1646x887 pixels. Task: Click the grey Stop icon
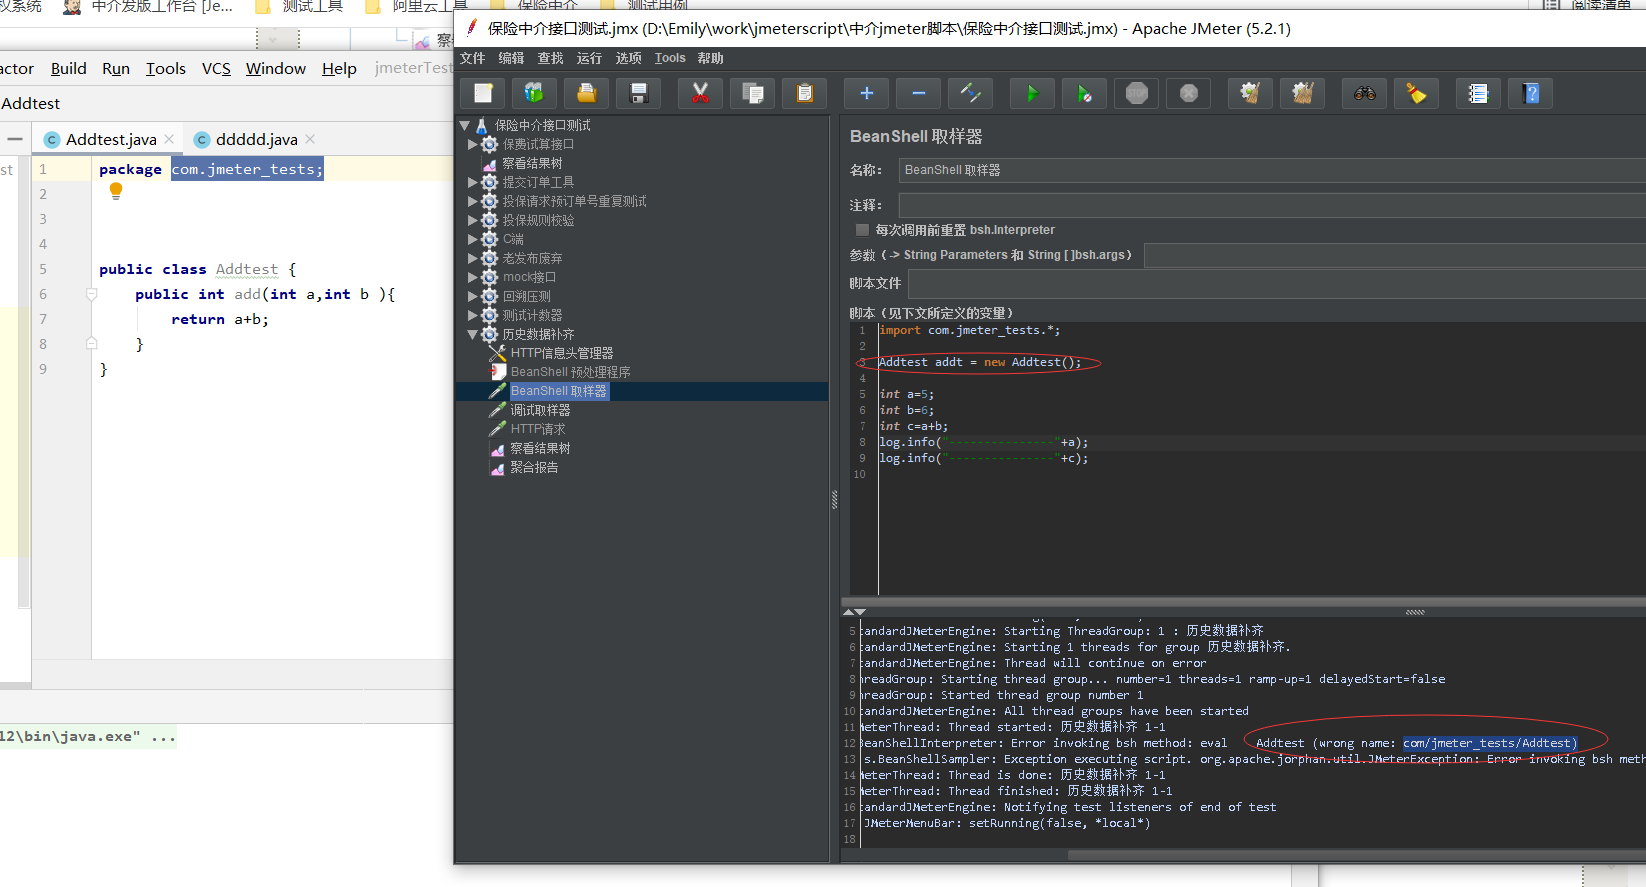tap(1137, 93)
